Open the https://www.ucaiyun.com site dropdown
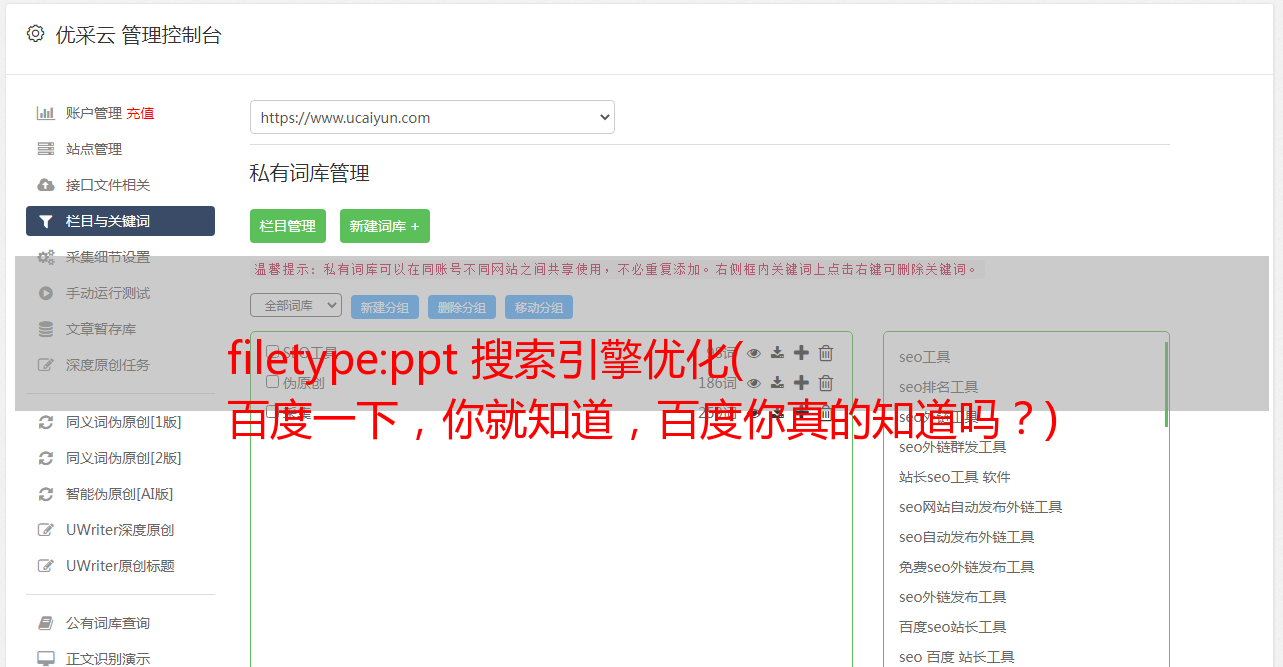 (432, 117)
